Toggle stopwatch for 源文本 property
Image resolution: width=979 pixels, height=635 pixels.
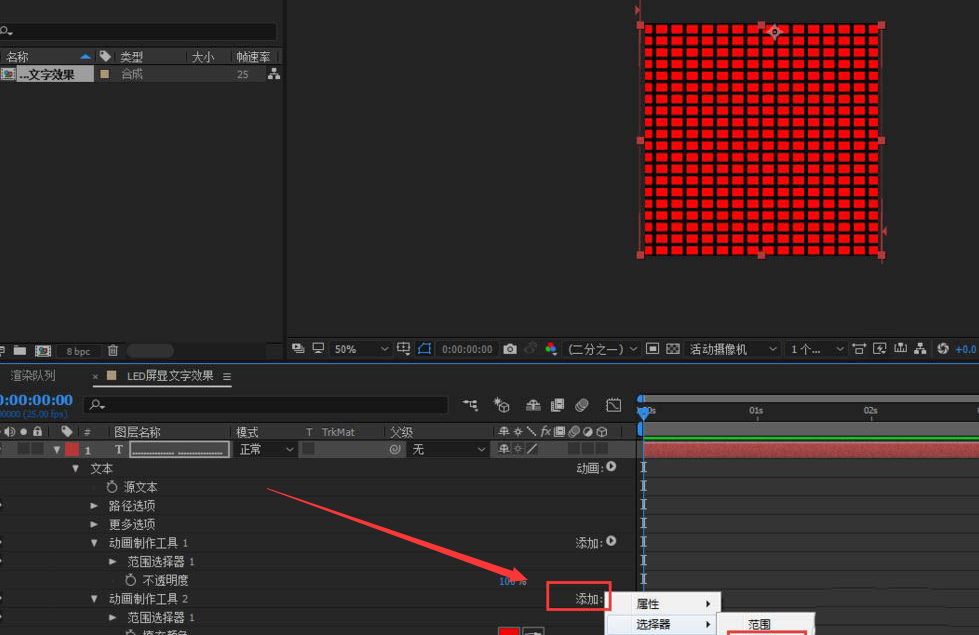(113, 487)
